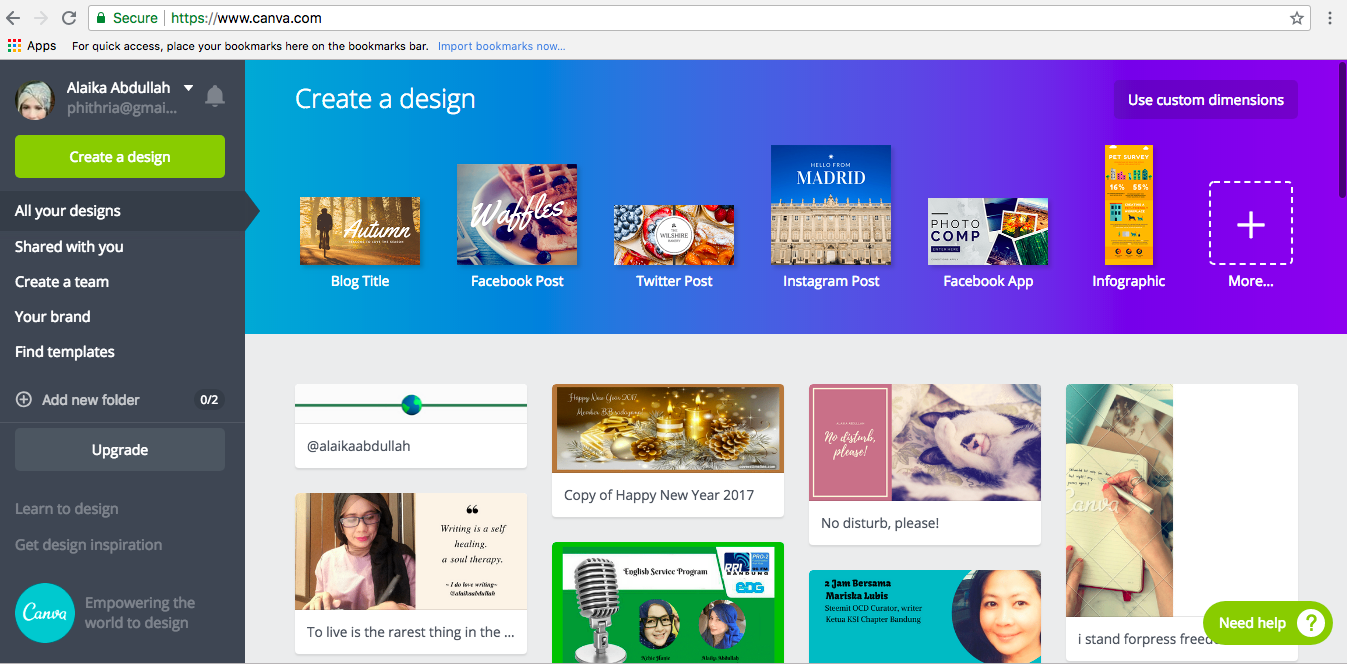Viewport: 1347px width, 664px height.
Task: Open the Apps bookmarks shortcut
Action: 32,46
